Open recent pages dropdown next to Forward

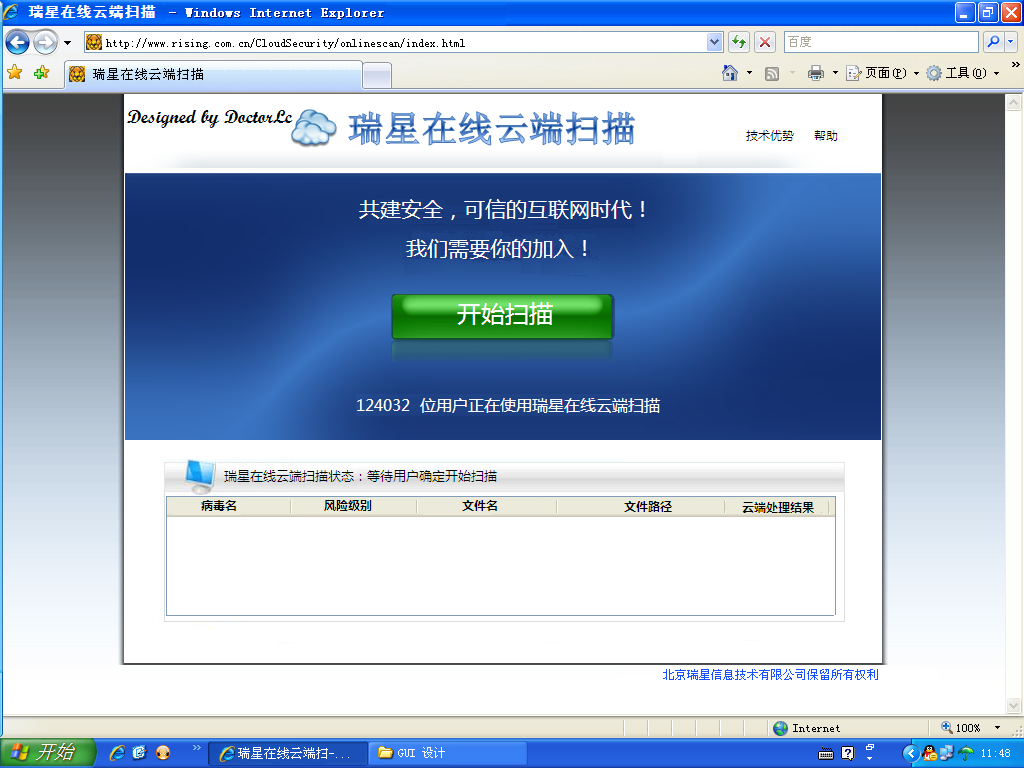67,43
